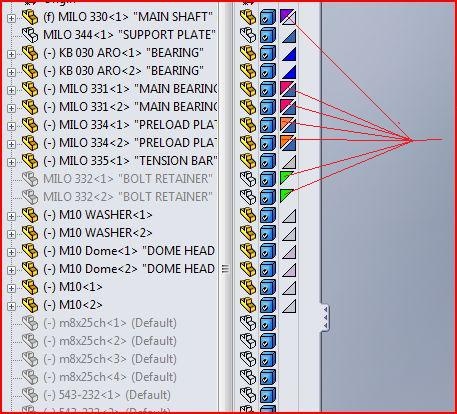Expand the KB 030 ARO<2> BEARING node
The image size is (457, 414).
(11, 72)
